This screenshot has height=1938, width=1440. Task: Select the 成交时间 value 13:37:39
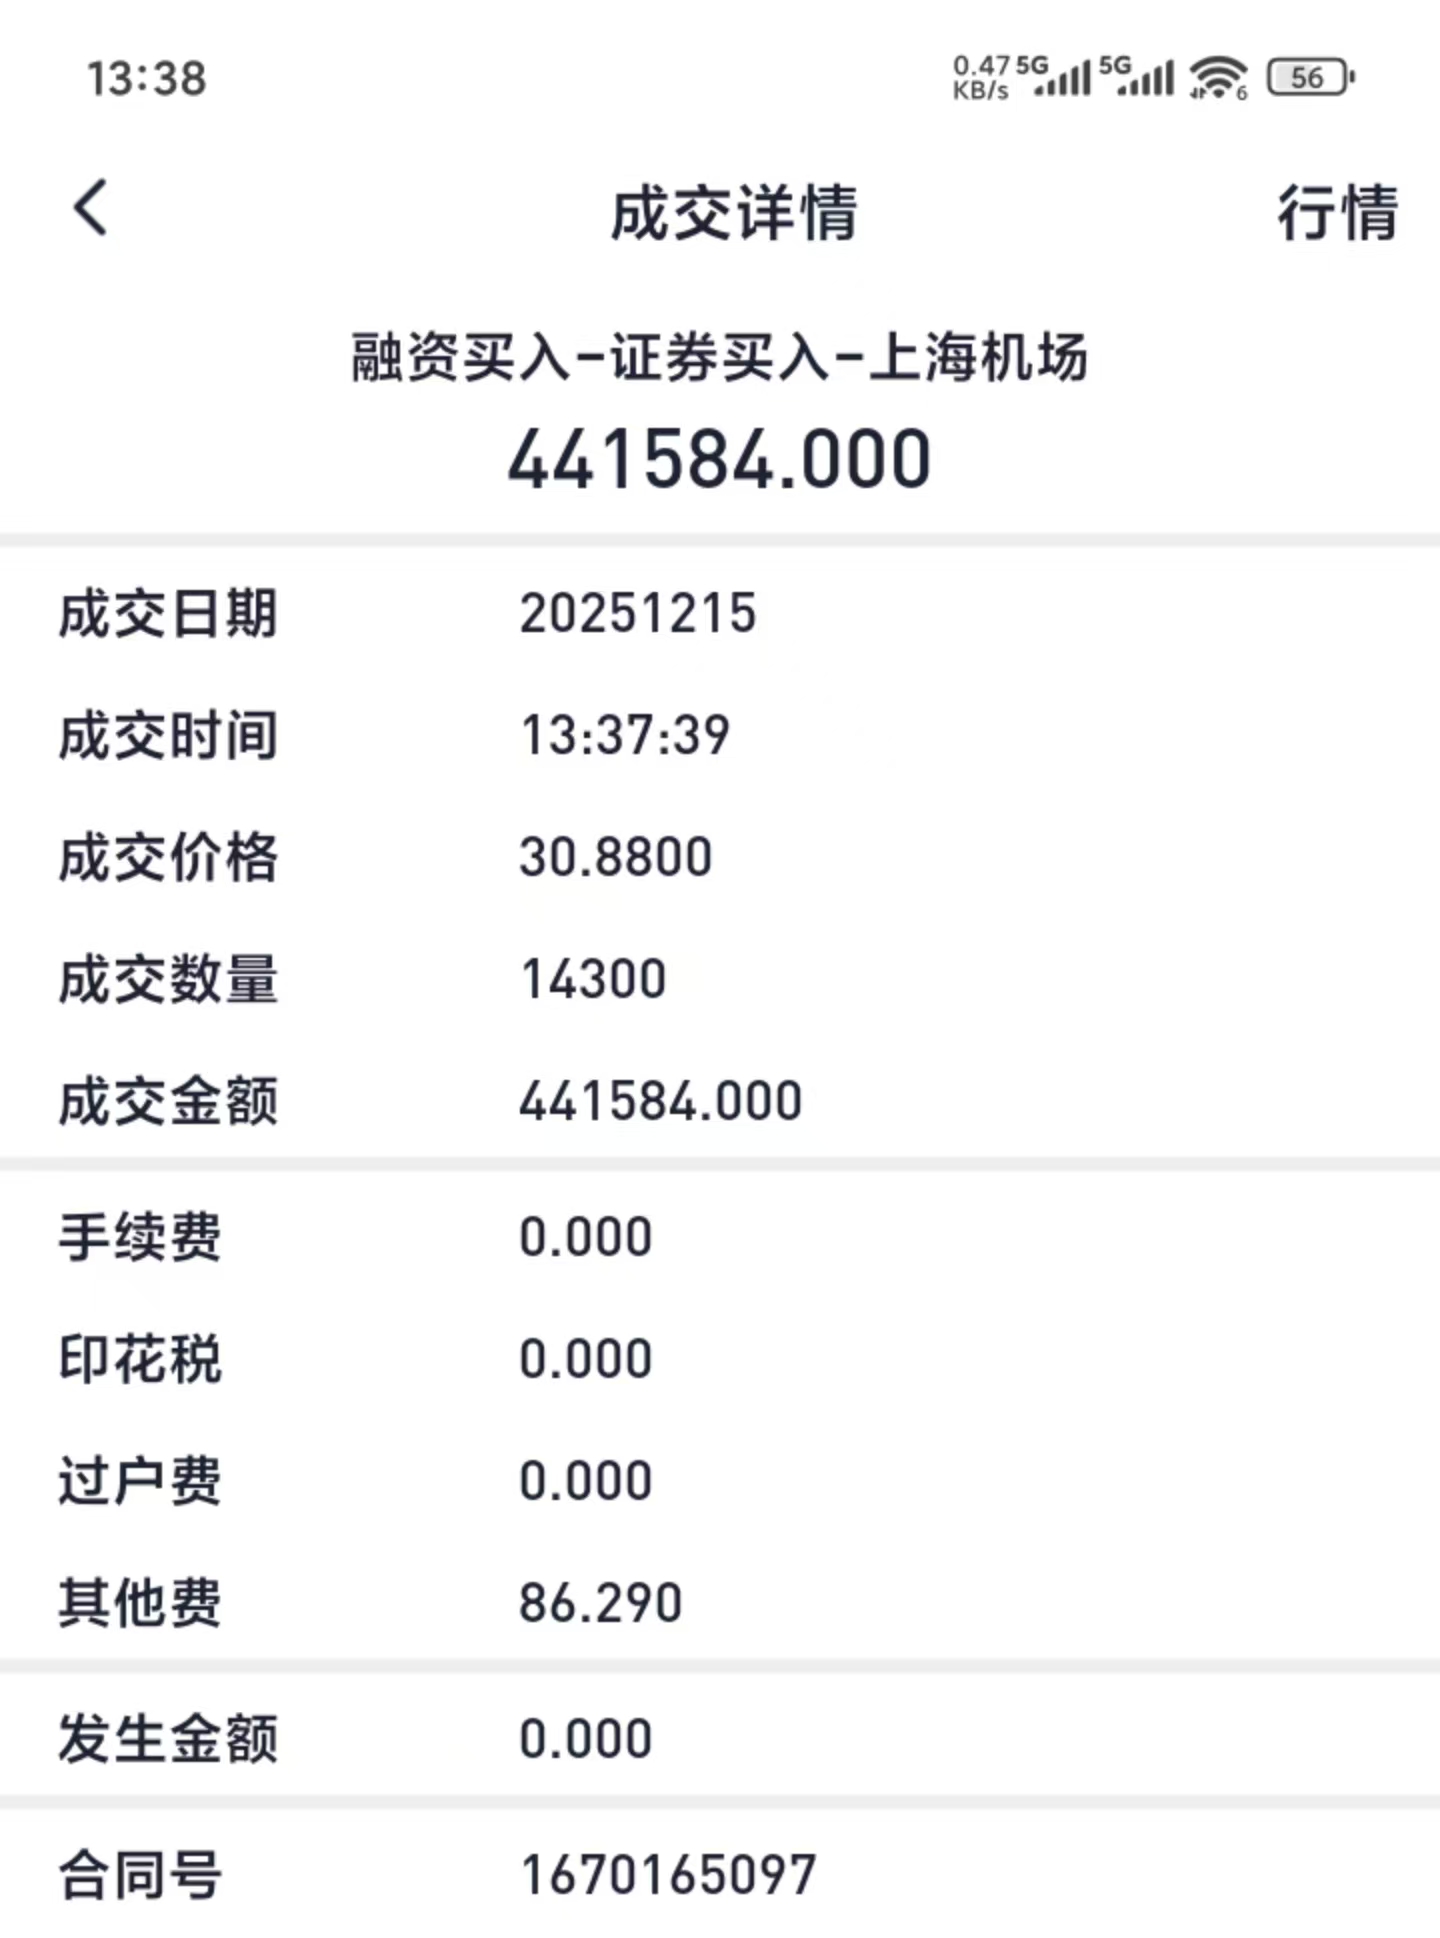[625, 735]
